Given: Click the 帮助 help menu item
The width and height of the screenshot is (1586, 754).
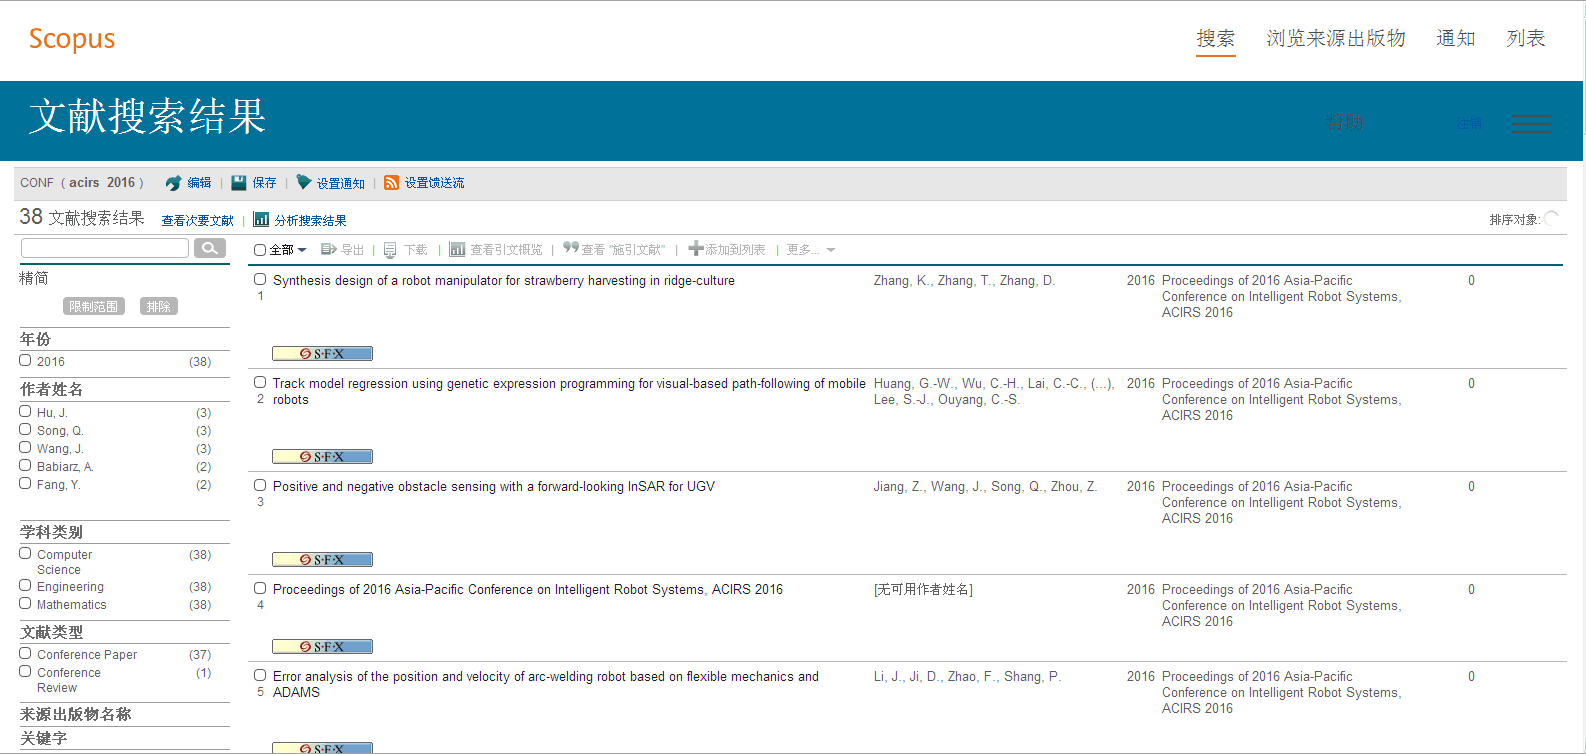Looking at the screenshot, I should [x=1346, y=122].
